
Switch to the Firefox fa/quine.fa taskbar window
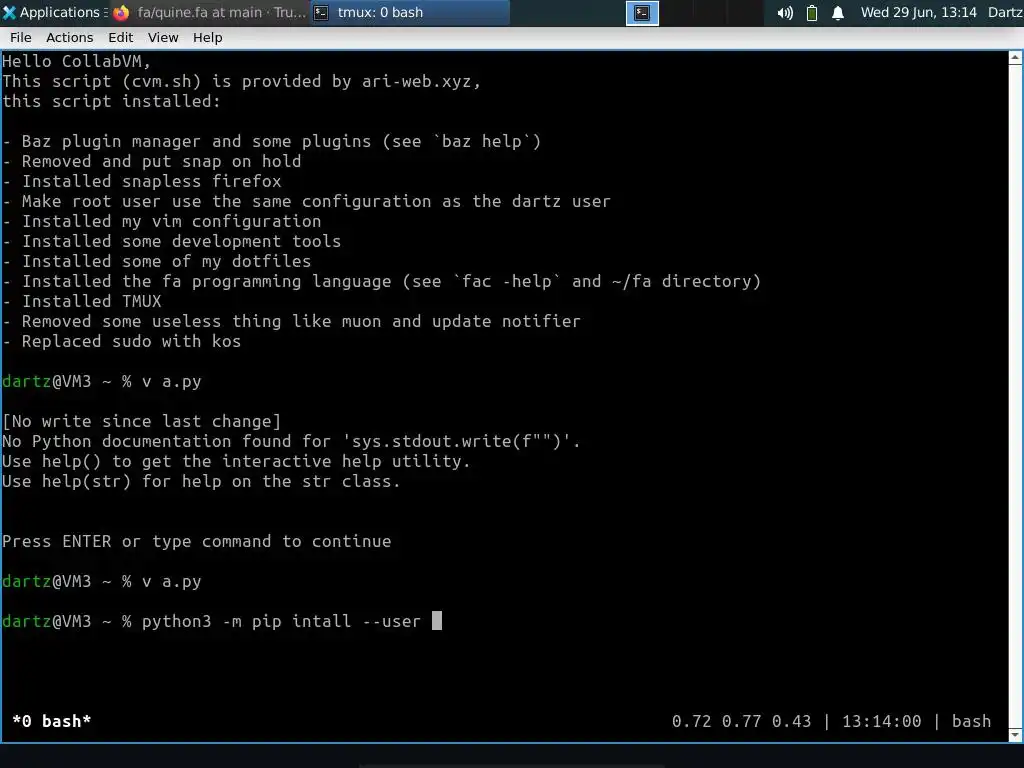210,12
